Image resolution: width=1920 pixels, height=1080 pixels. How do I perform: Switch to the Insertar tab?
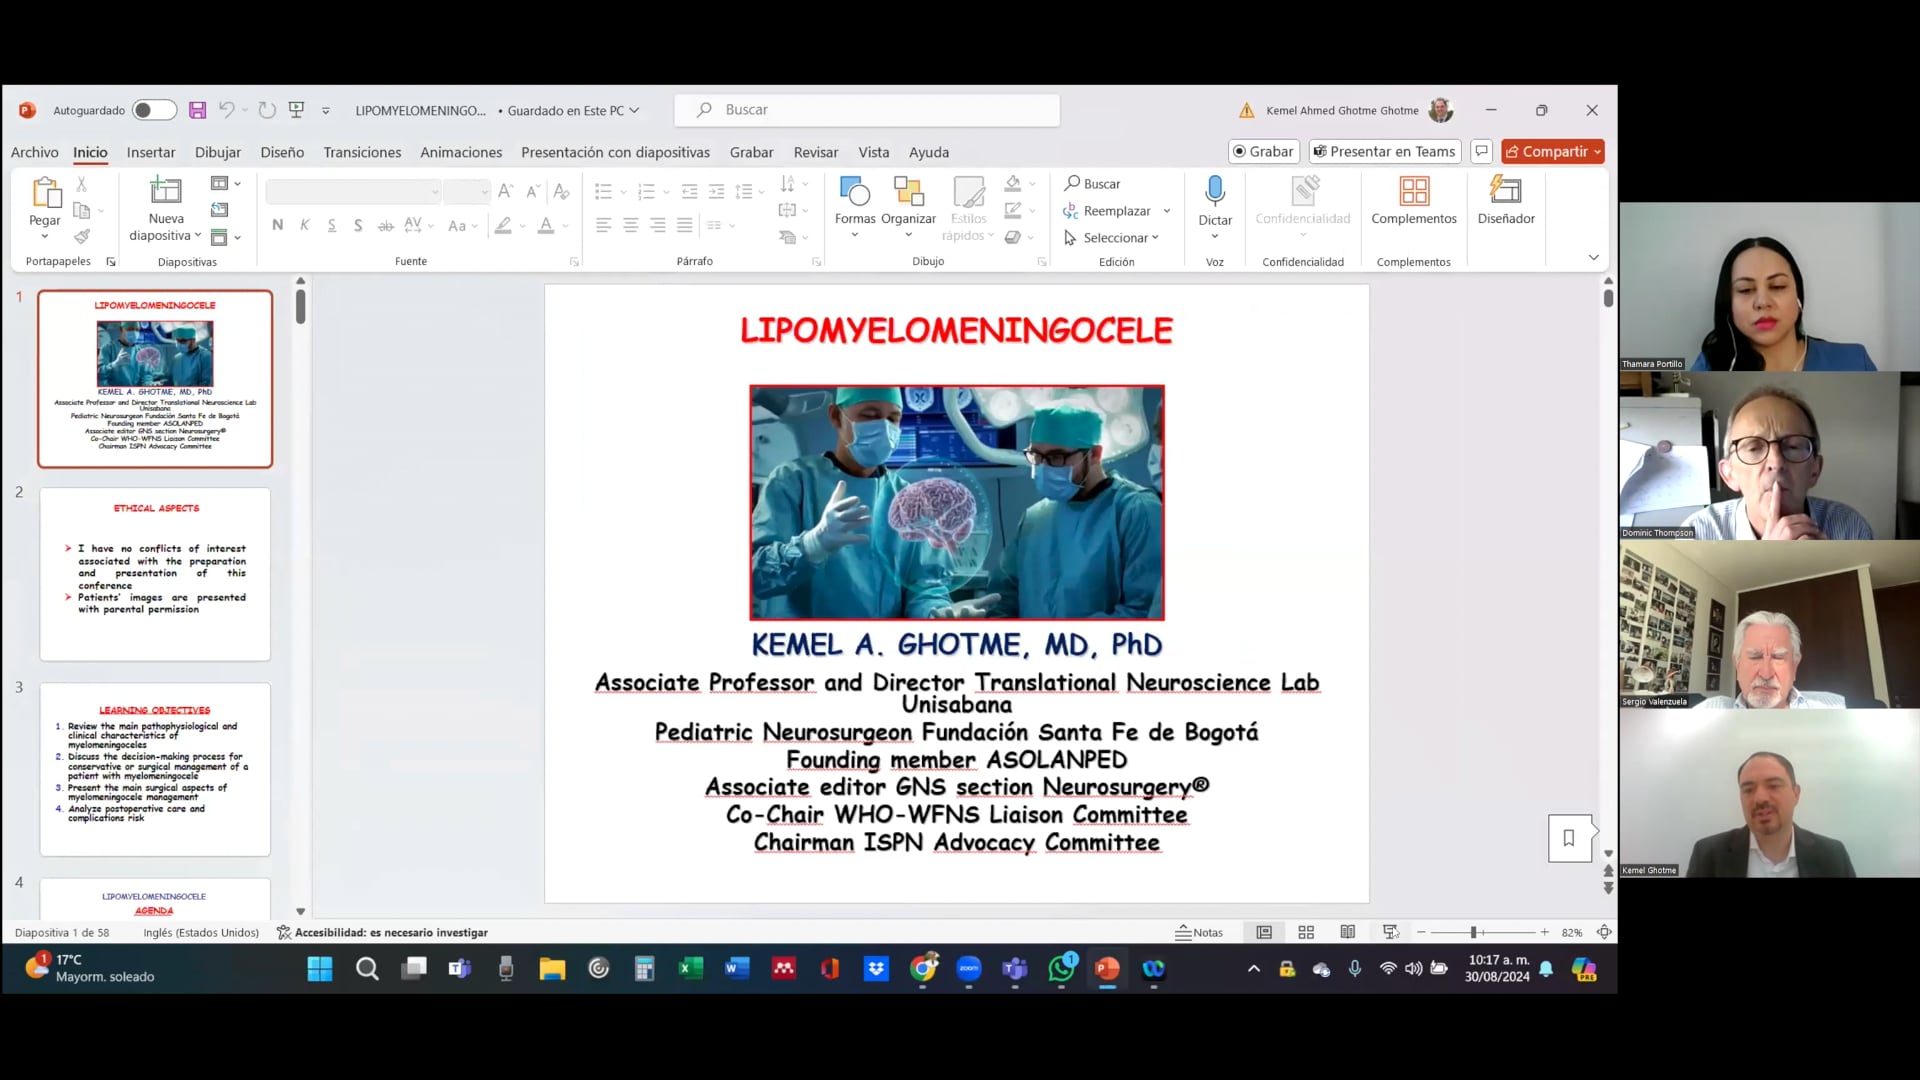pyautogui.click(x=151, y=152)
